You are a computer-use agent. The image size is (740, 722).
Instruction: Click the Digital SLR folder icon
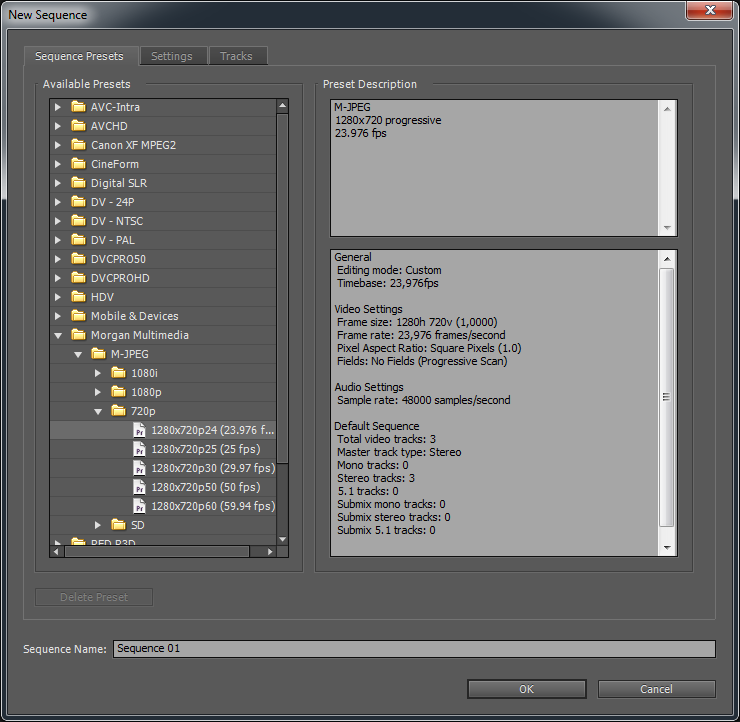coord(78,183)
